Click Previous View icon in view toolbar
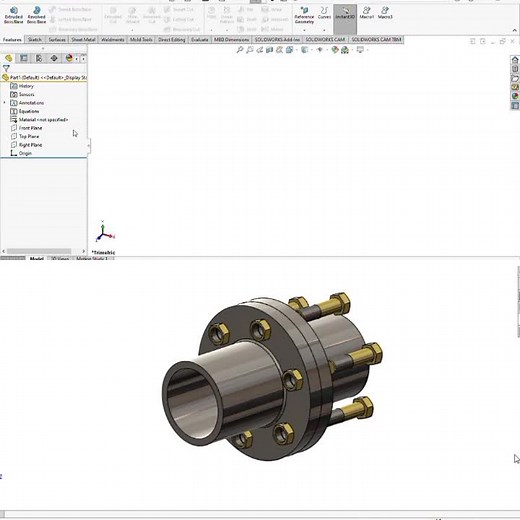 [260, 50]
